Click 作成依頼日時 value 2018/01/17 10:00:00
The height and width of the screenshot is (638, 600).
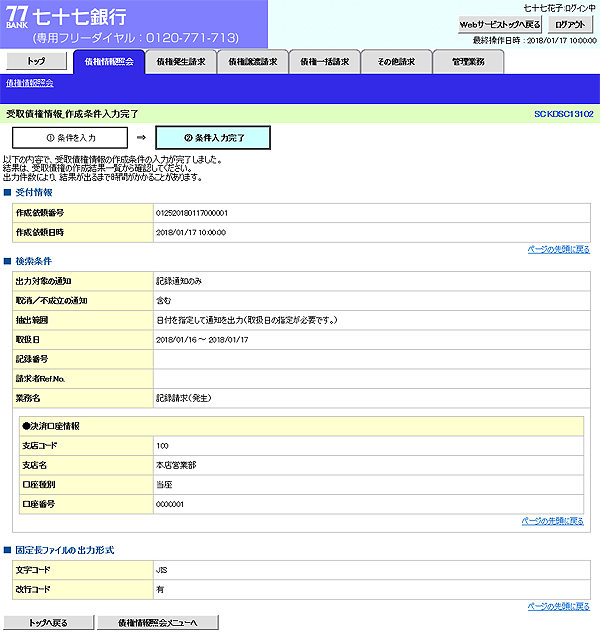[x=191, y=233]
